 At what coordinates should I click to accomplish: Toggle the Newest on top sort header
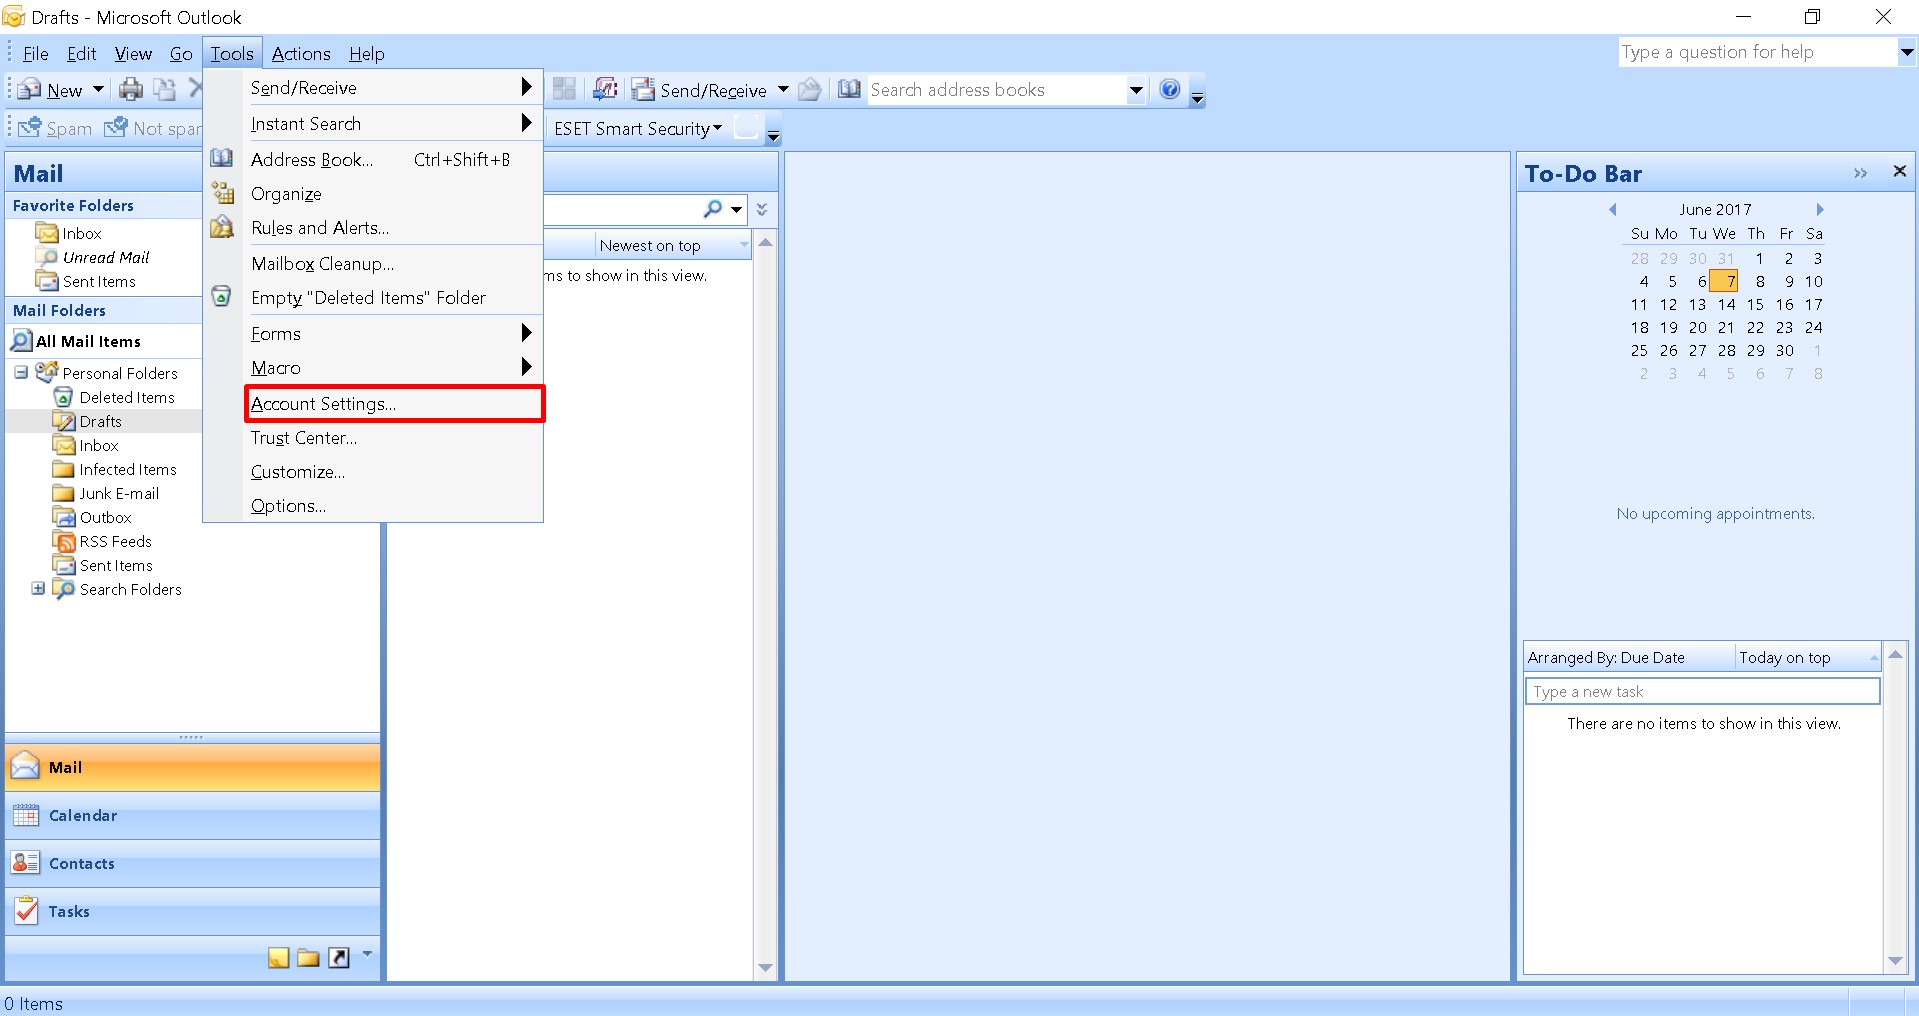tap(673, 246)
